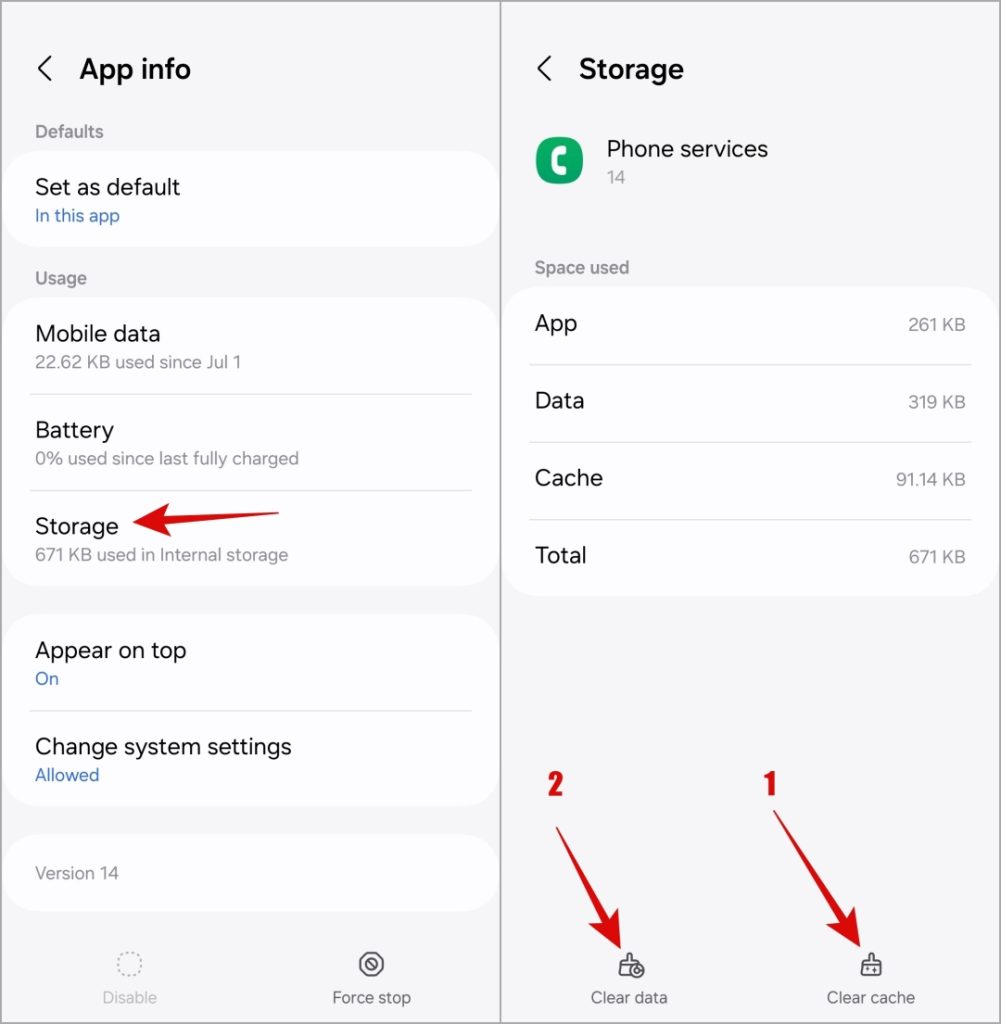Select the Data 319 KB row

[750, 402]
